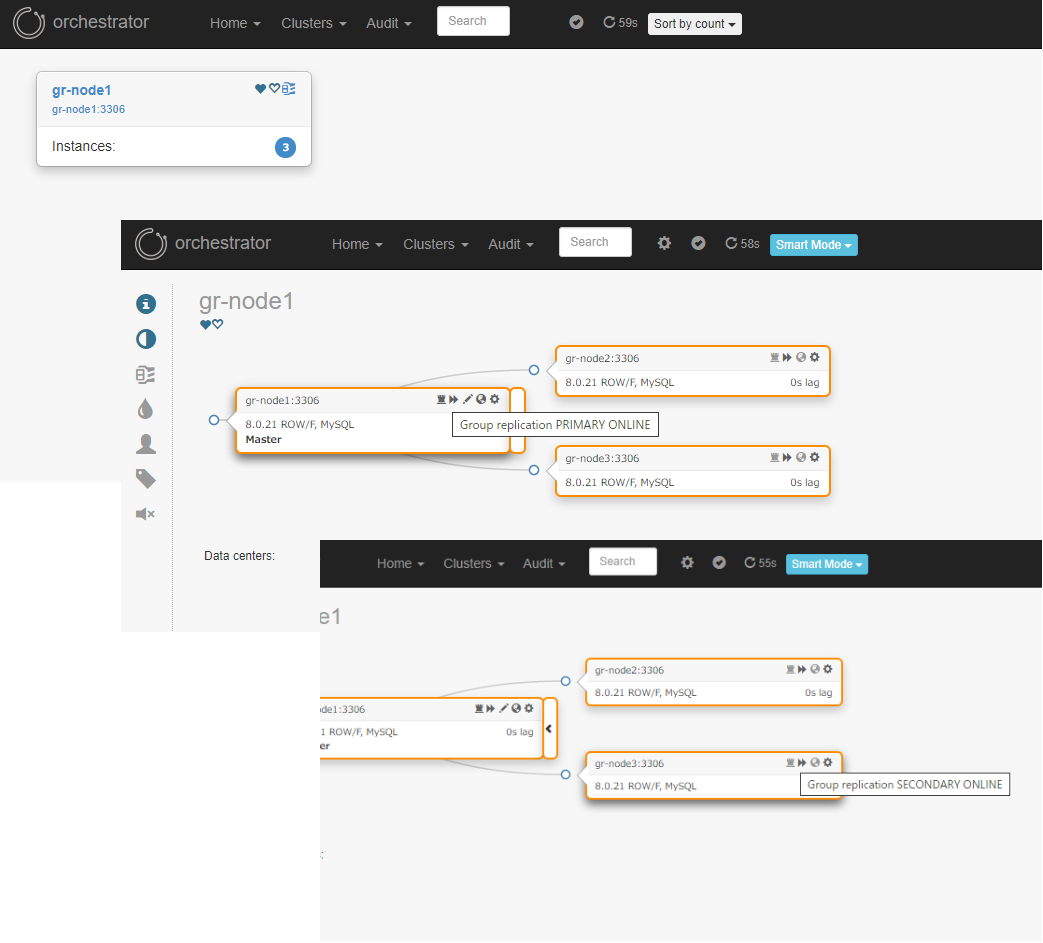The width and height of the screenshot is (1043, 943).
Task: Click the filled heart under the gr-node1 heading
Action: point(206,325)
